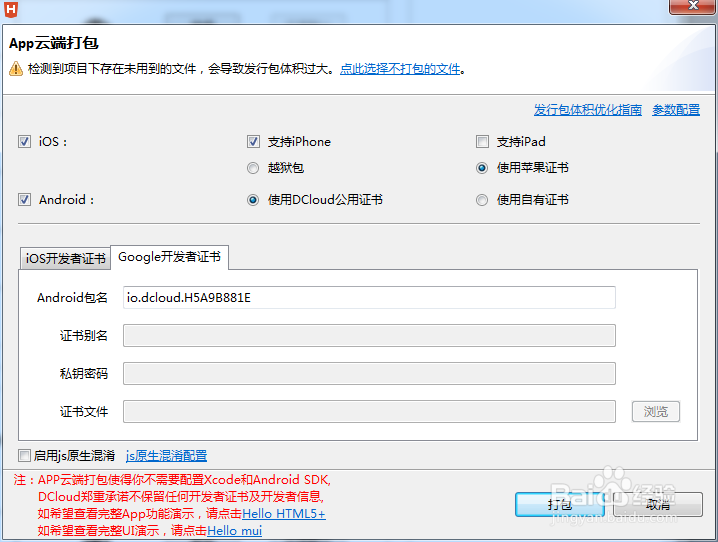
Task: Open the Hello HTML5+ link
Action: pyautogui.click(x=283, y=514)
